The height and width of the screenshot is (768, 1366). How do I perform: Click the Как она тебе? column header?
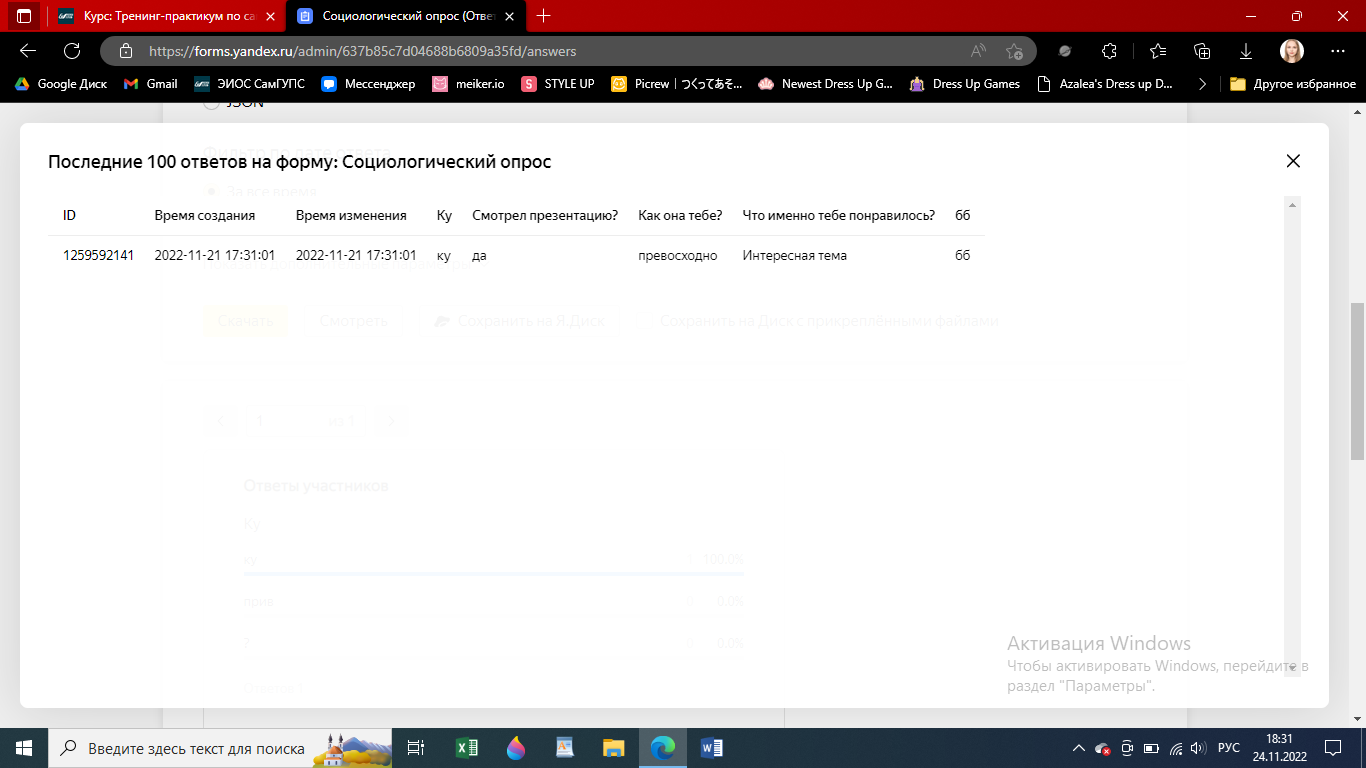(680, 215)
